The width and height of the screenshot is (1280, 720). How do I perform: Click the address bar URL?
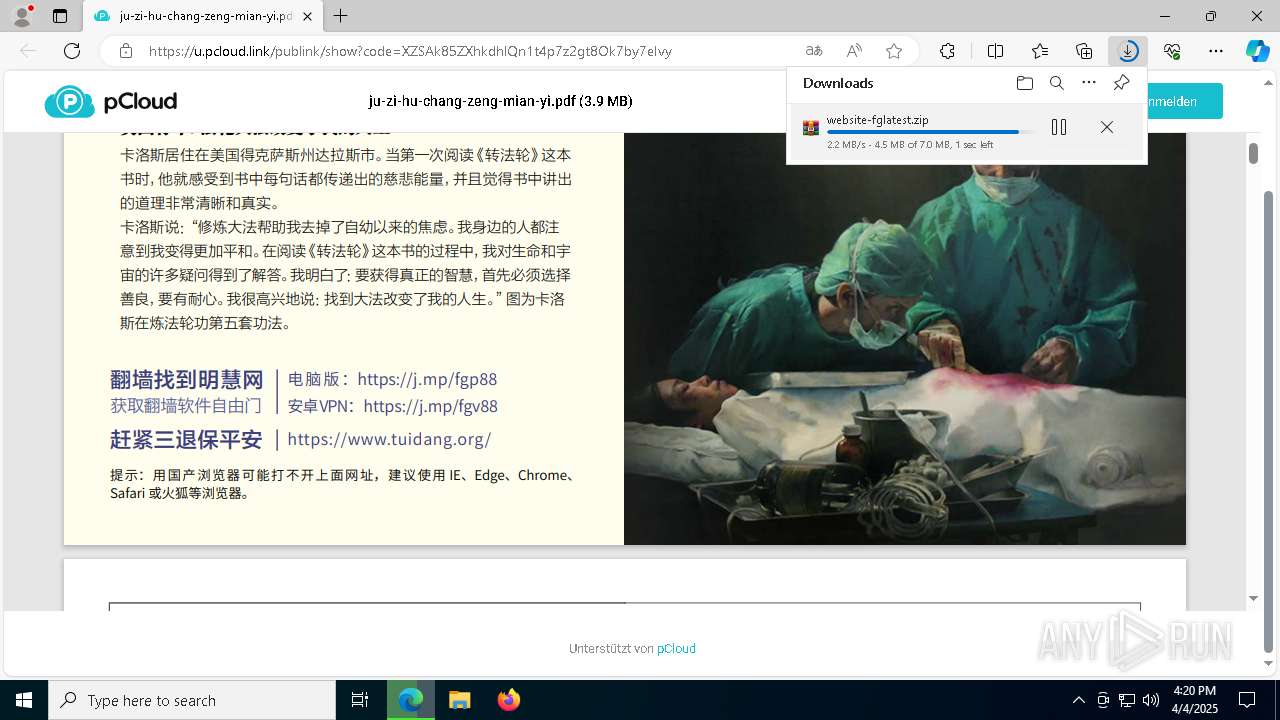(410, 51)
